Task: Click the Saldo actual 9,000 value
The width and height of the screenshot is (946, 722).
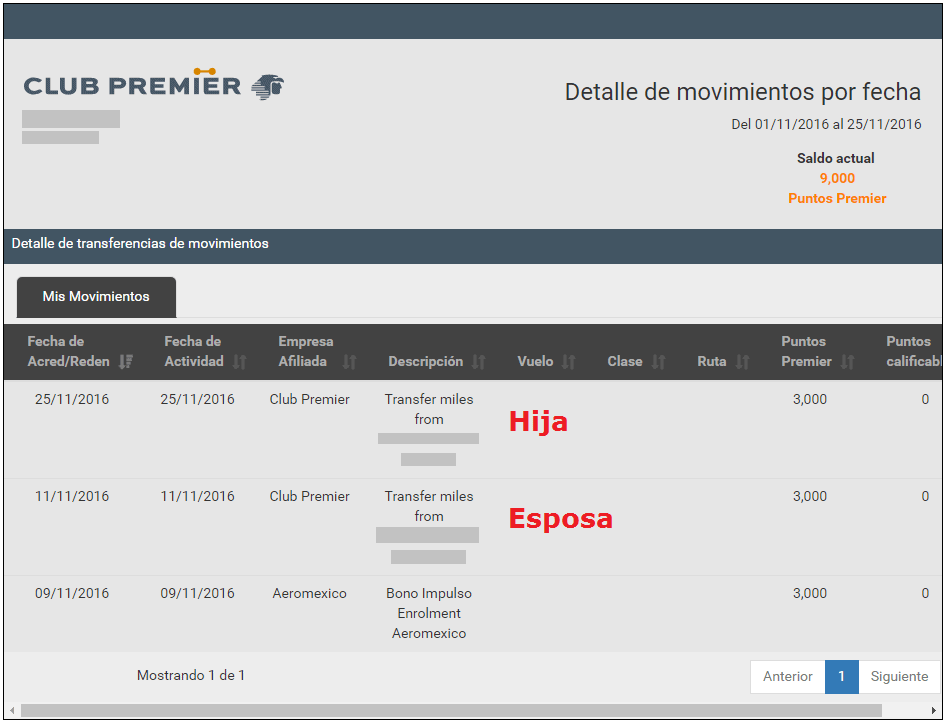Action: [x=837, y=179]
